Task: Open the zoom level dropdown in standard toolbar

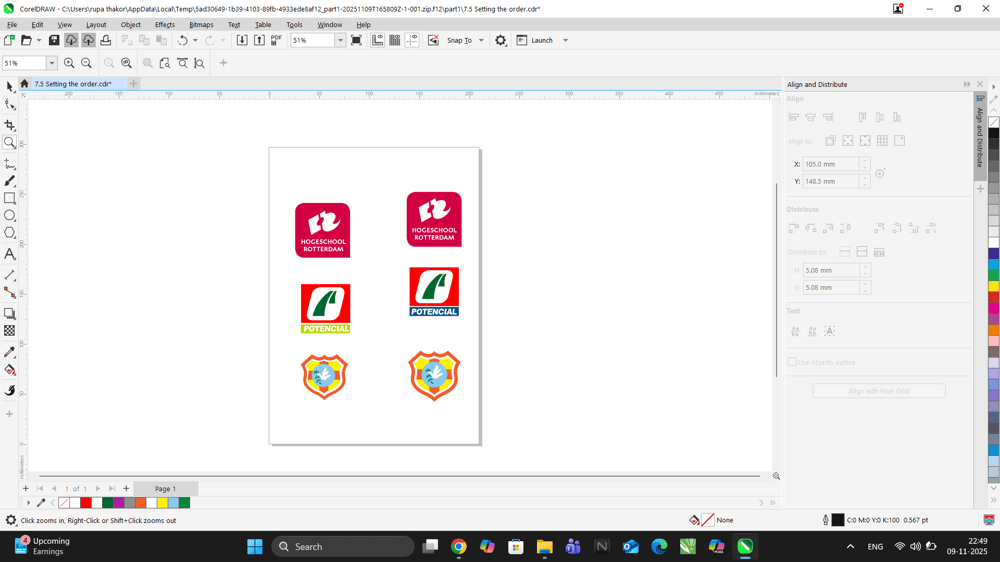Action: tap(340, 40)
